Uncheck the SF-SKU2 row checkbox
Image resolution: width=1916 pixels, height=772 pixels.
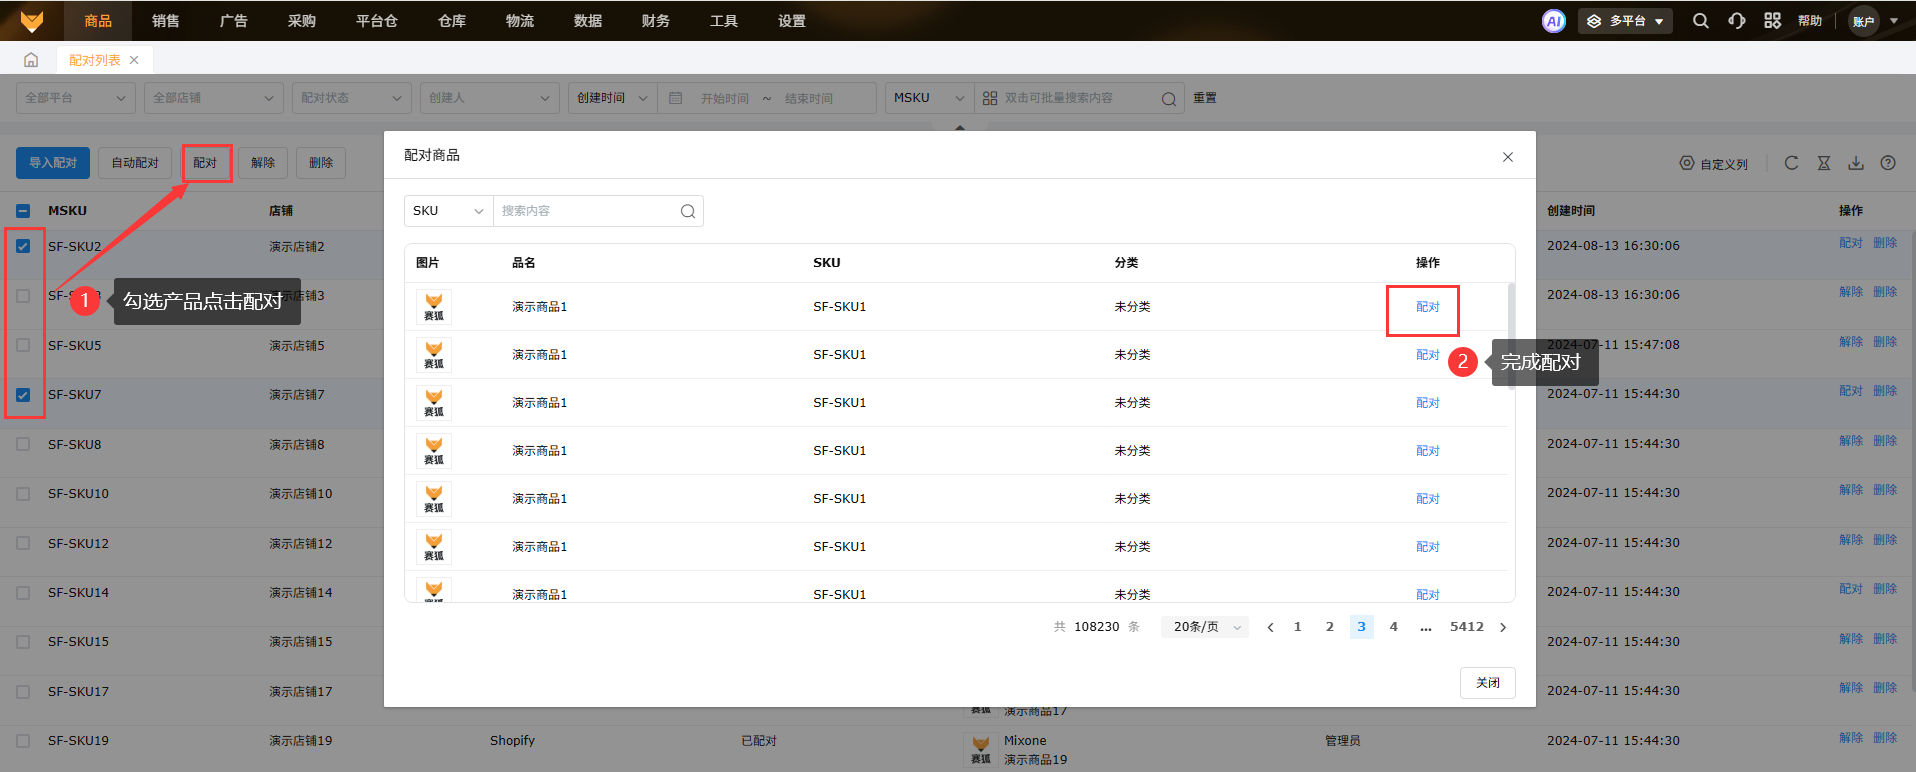(23, 246)
